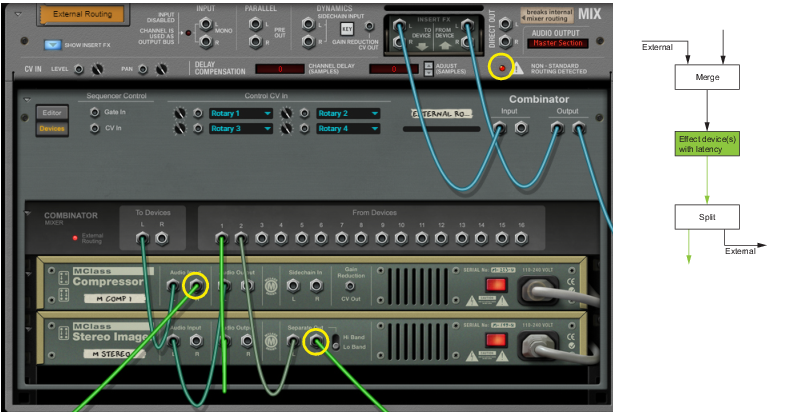Viewport: 801px width, 412px height.
Task: Click the Stereo Imager Separate Out L jack
Action: (293, 341)
